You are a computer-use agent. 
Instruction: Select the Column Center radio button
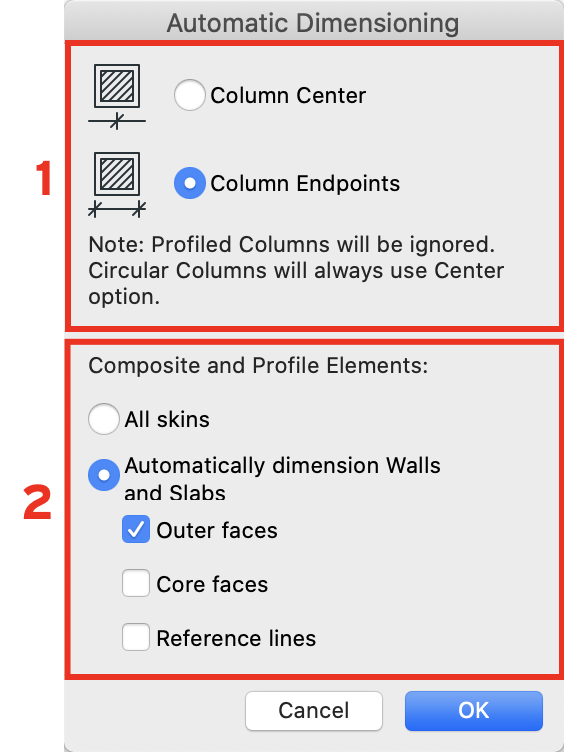[190, 95]
